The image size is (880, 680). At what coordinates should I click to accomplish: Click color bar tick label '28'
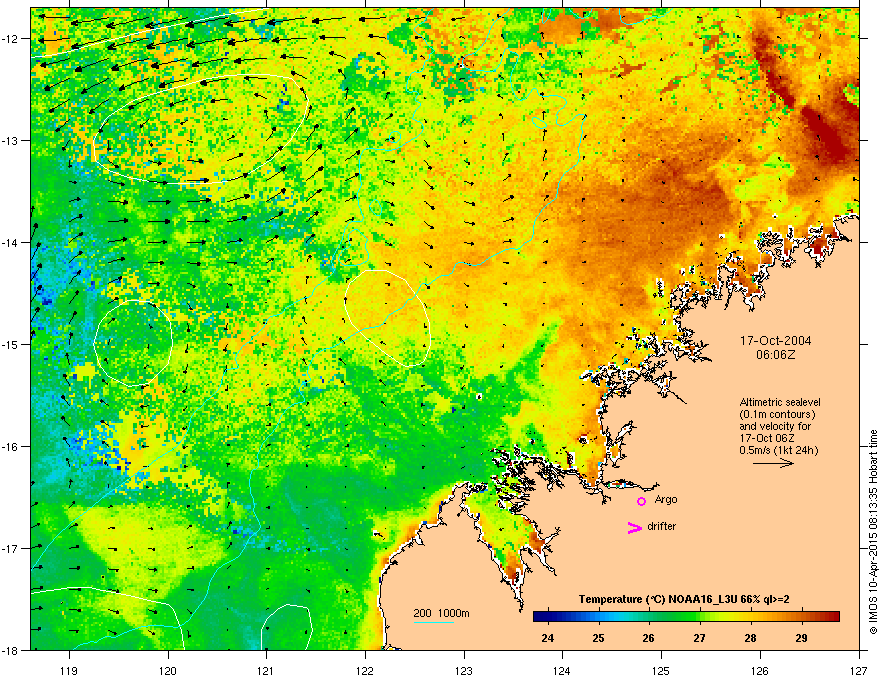pyautogui.click(x=750, y=638)
